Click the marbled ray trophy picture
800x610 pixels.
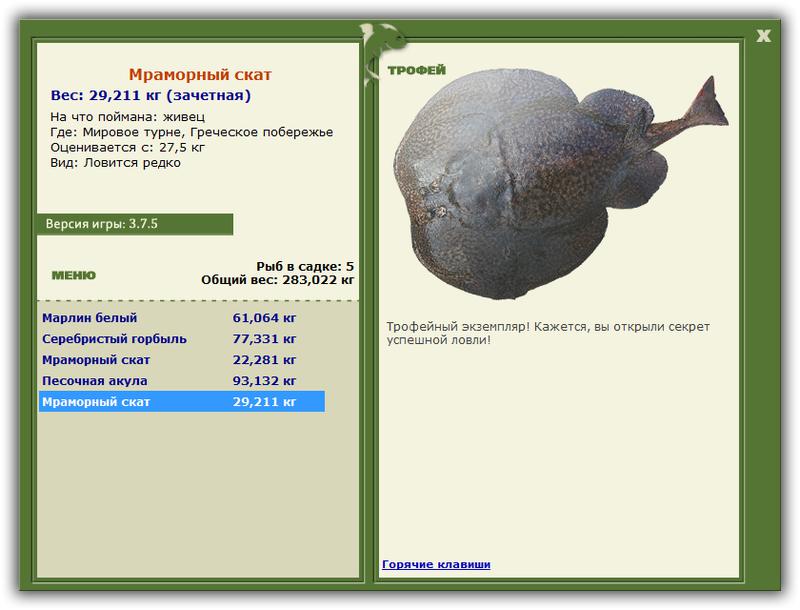click(x=560, y=186)
